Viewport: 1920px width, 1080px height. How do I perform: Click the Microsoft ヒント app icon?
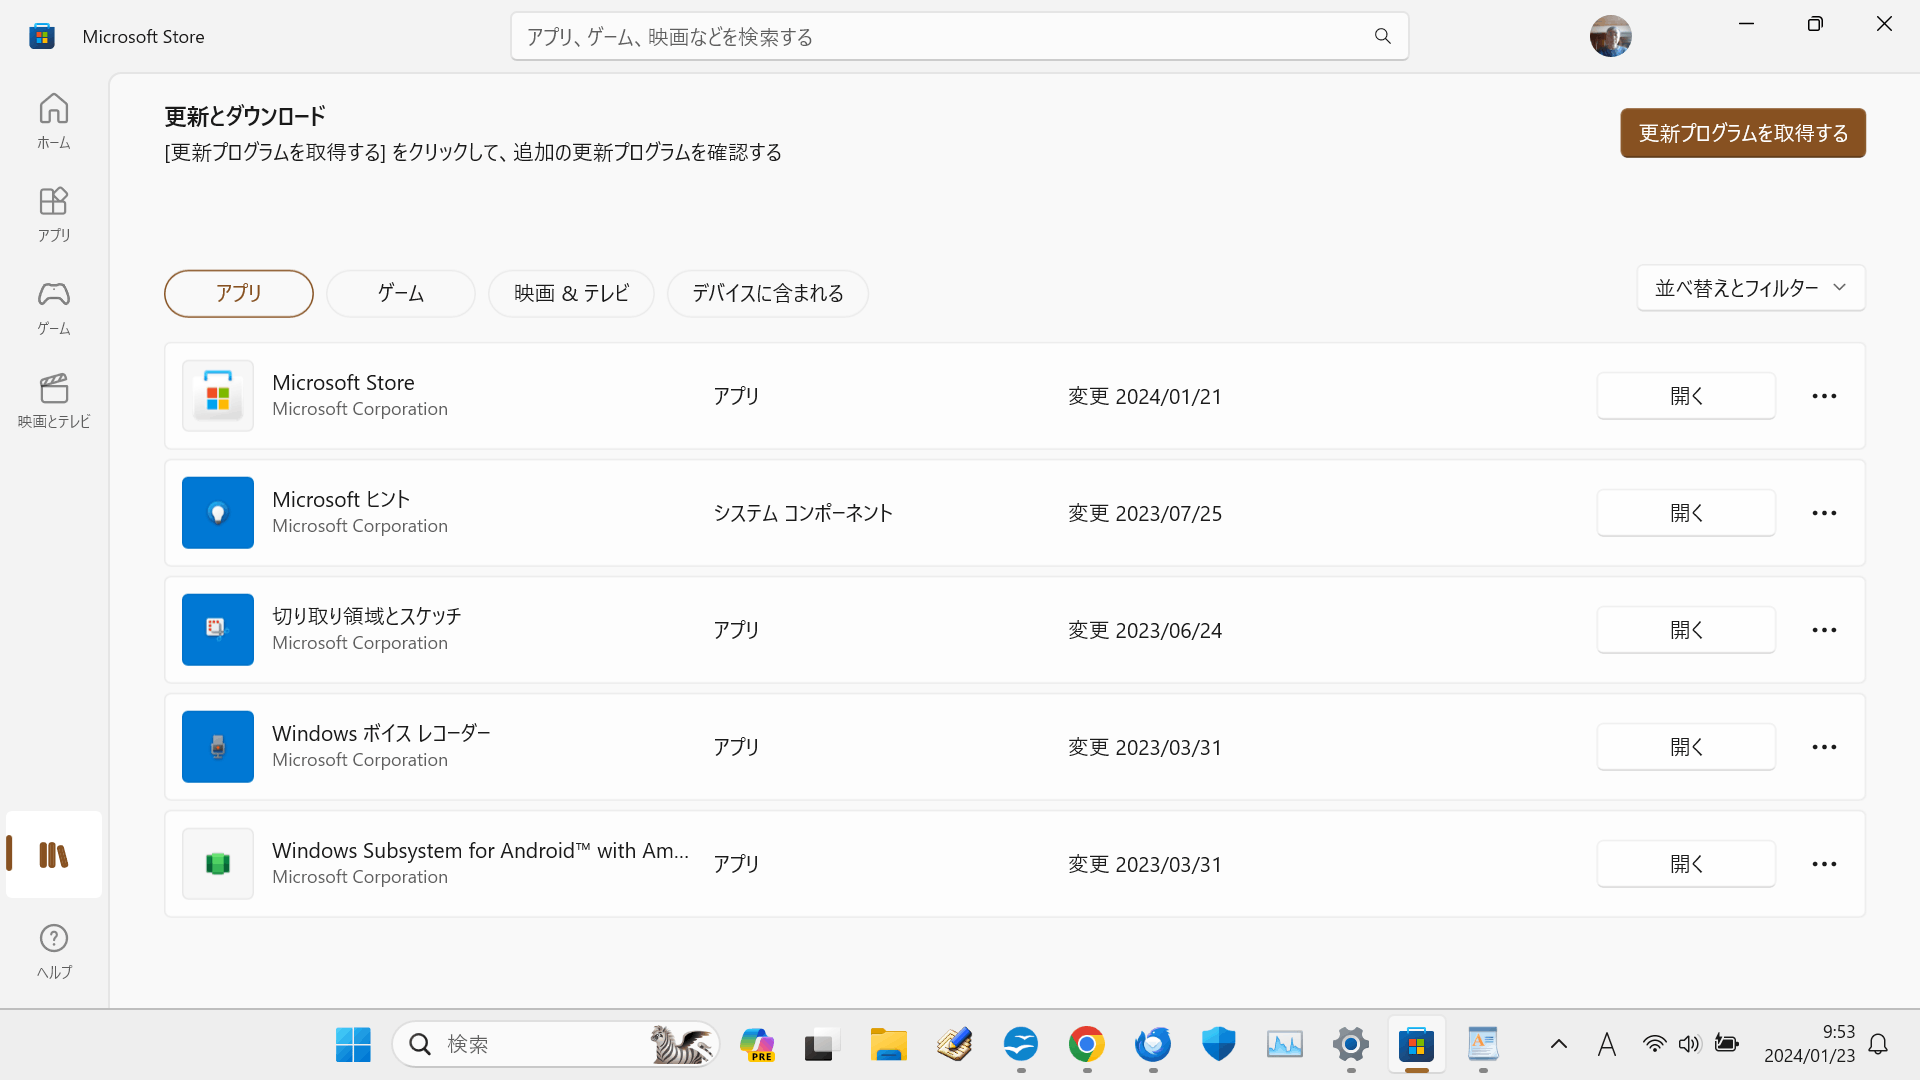[218, 513]
